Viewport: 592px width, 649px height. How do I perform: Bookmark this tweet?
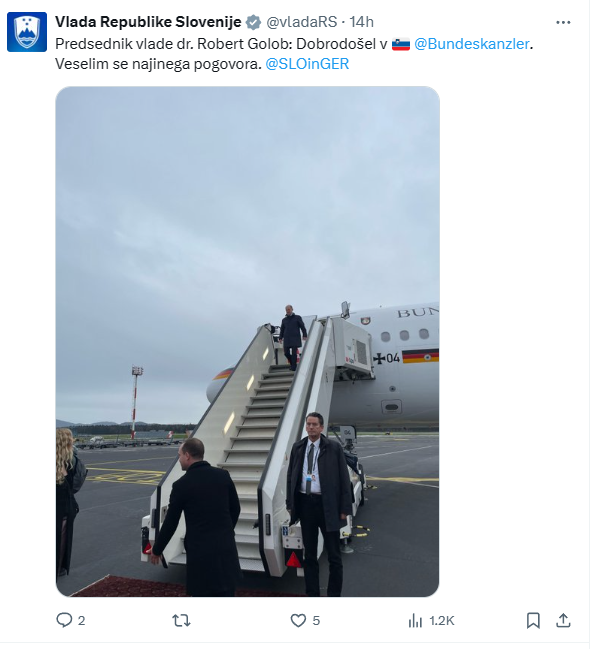click(x=533, y=620)
